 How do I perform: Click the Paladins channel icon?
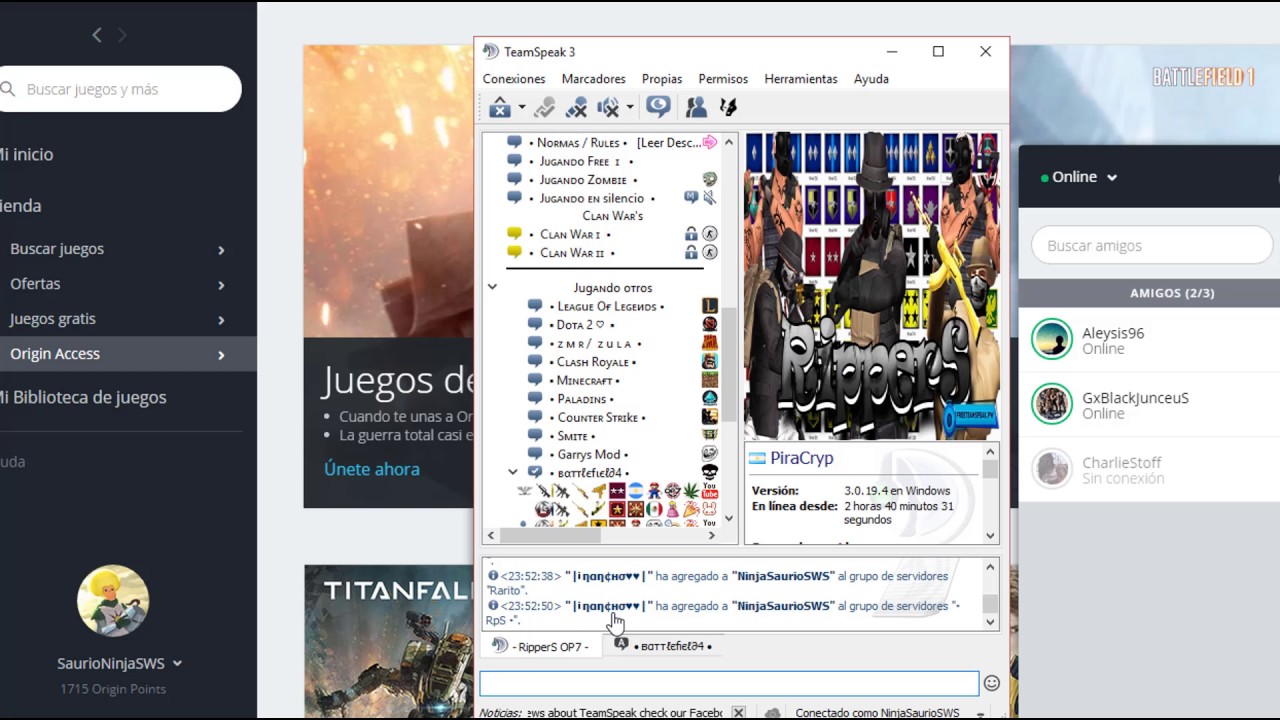pyautogui.click(x=709, y=398)
